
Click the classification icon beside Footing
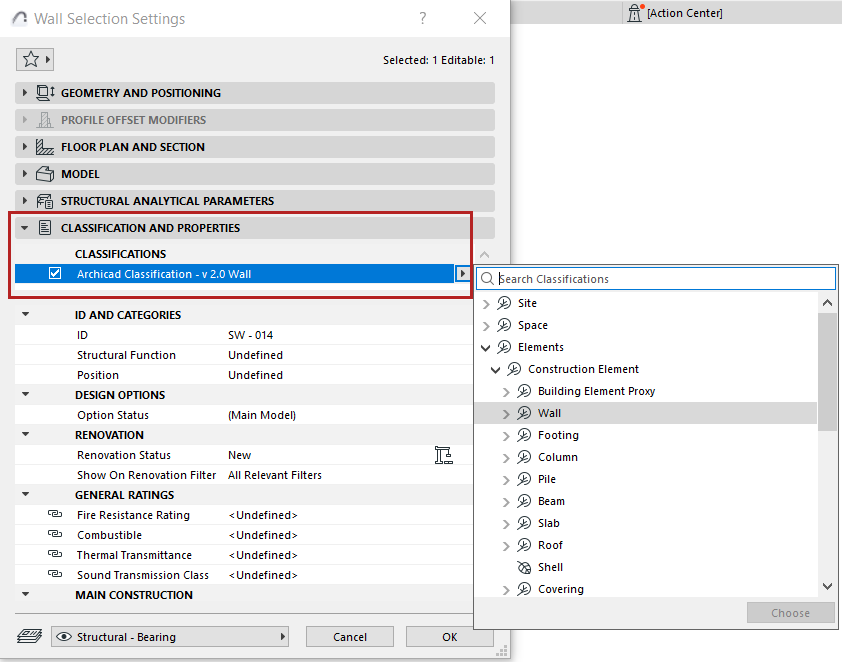524,435
